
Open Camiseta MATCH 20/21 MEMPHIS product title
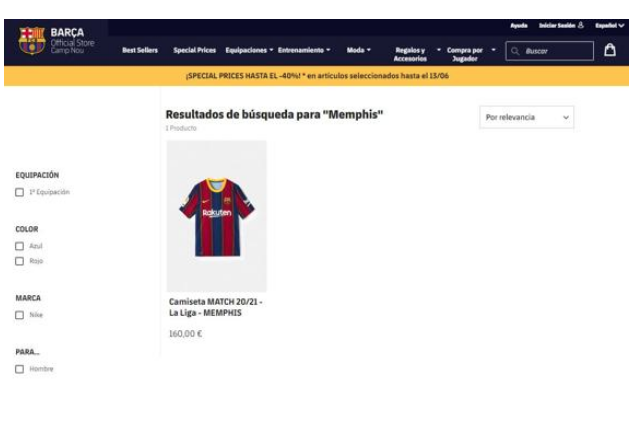click(215, 307)
